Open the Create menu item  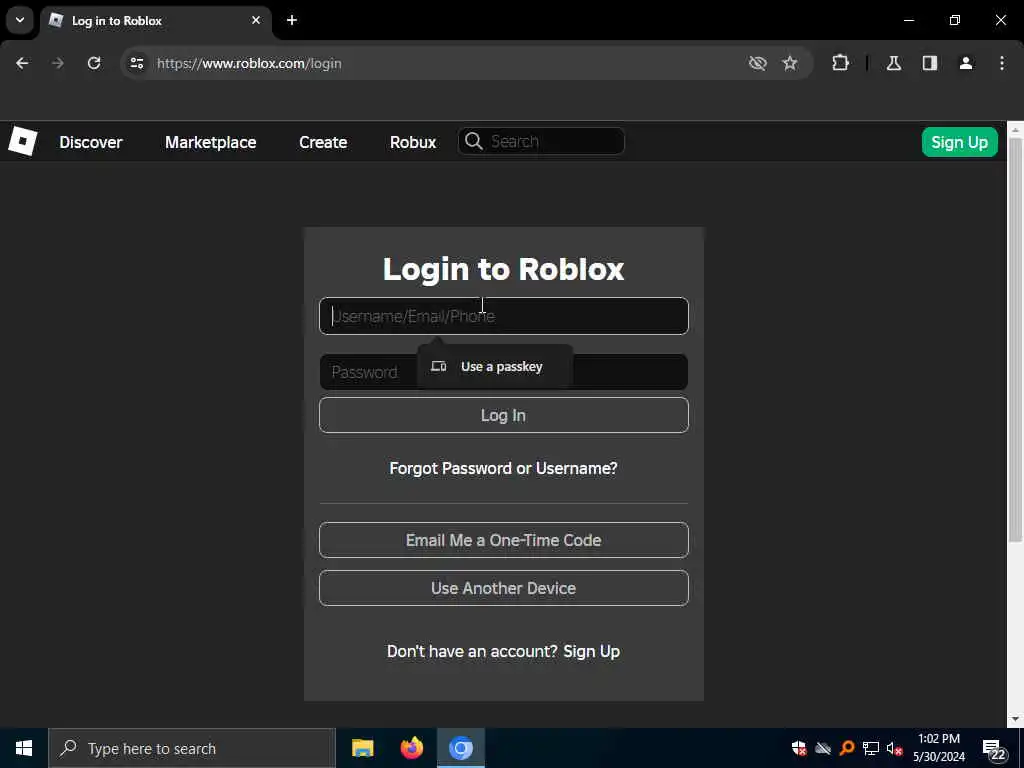[x=323, y=142]
